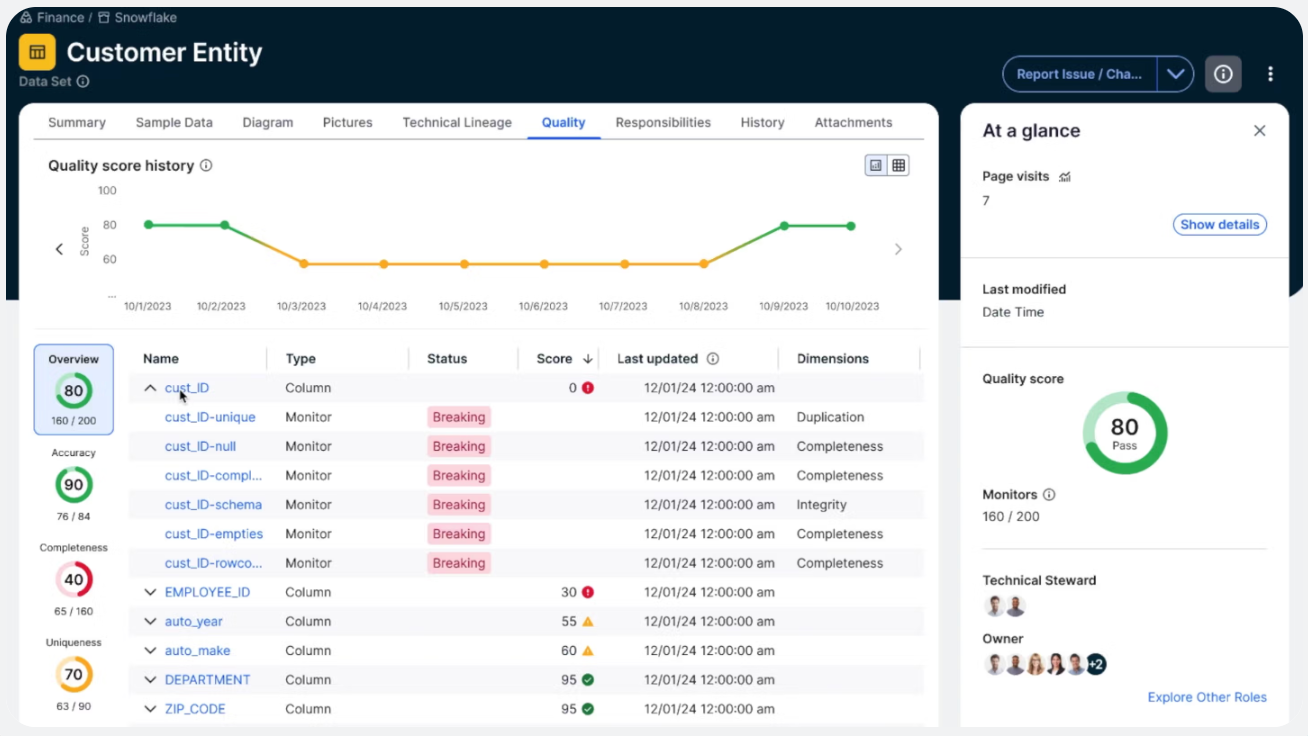Click Show details button
The width and height of the screenshot is (1308, 736).
(x=1219, y=225)
